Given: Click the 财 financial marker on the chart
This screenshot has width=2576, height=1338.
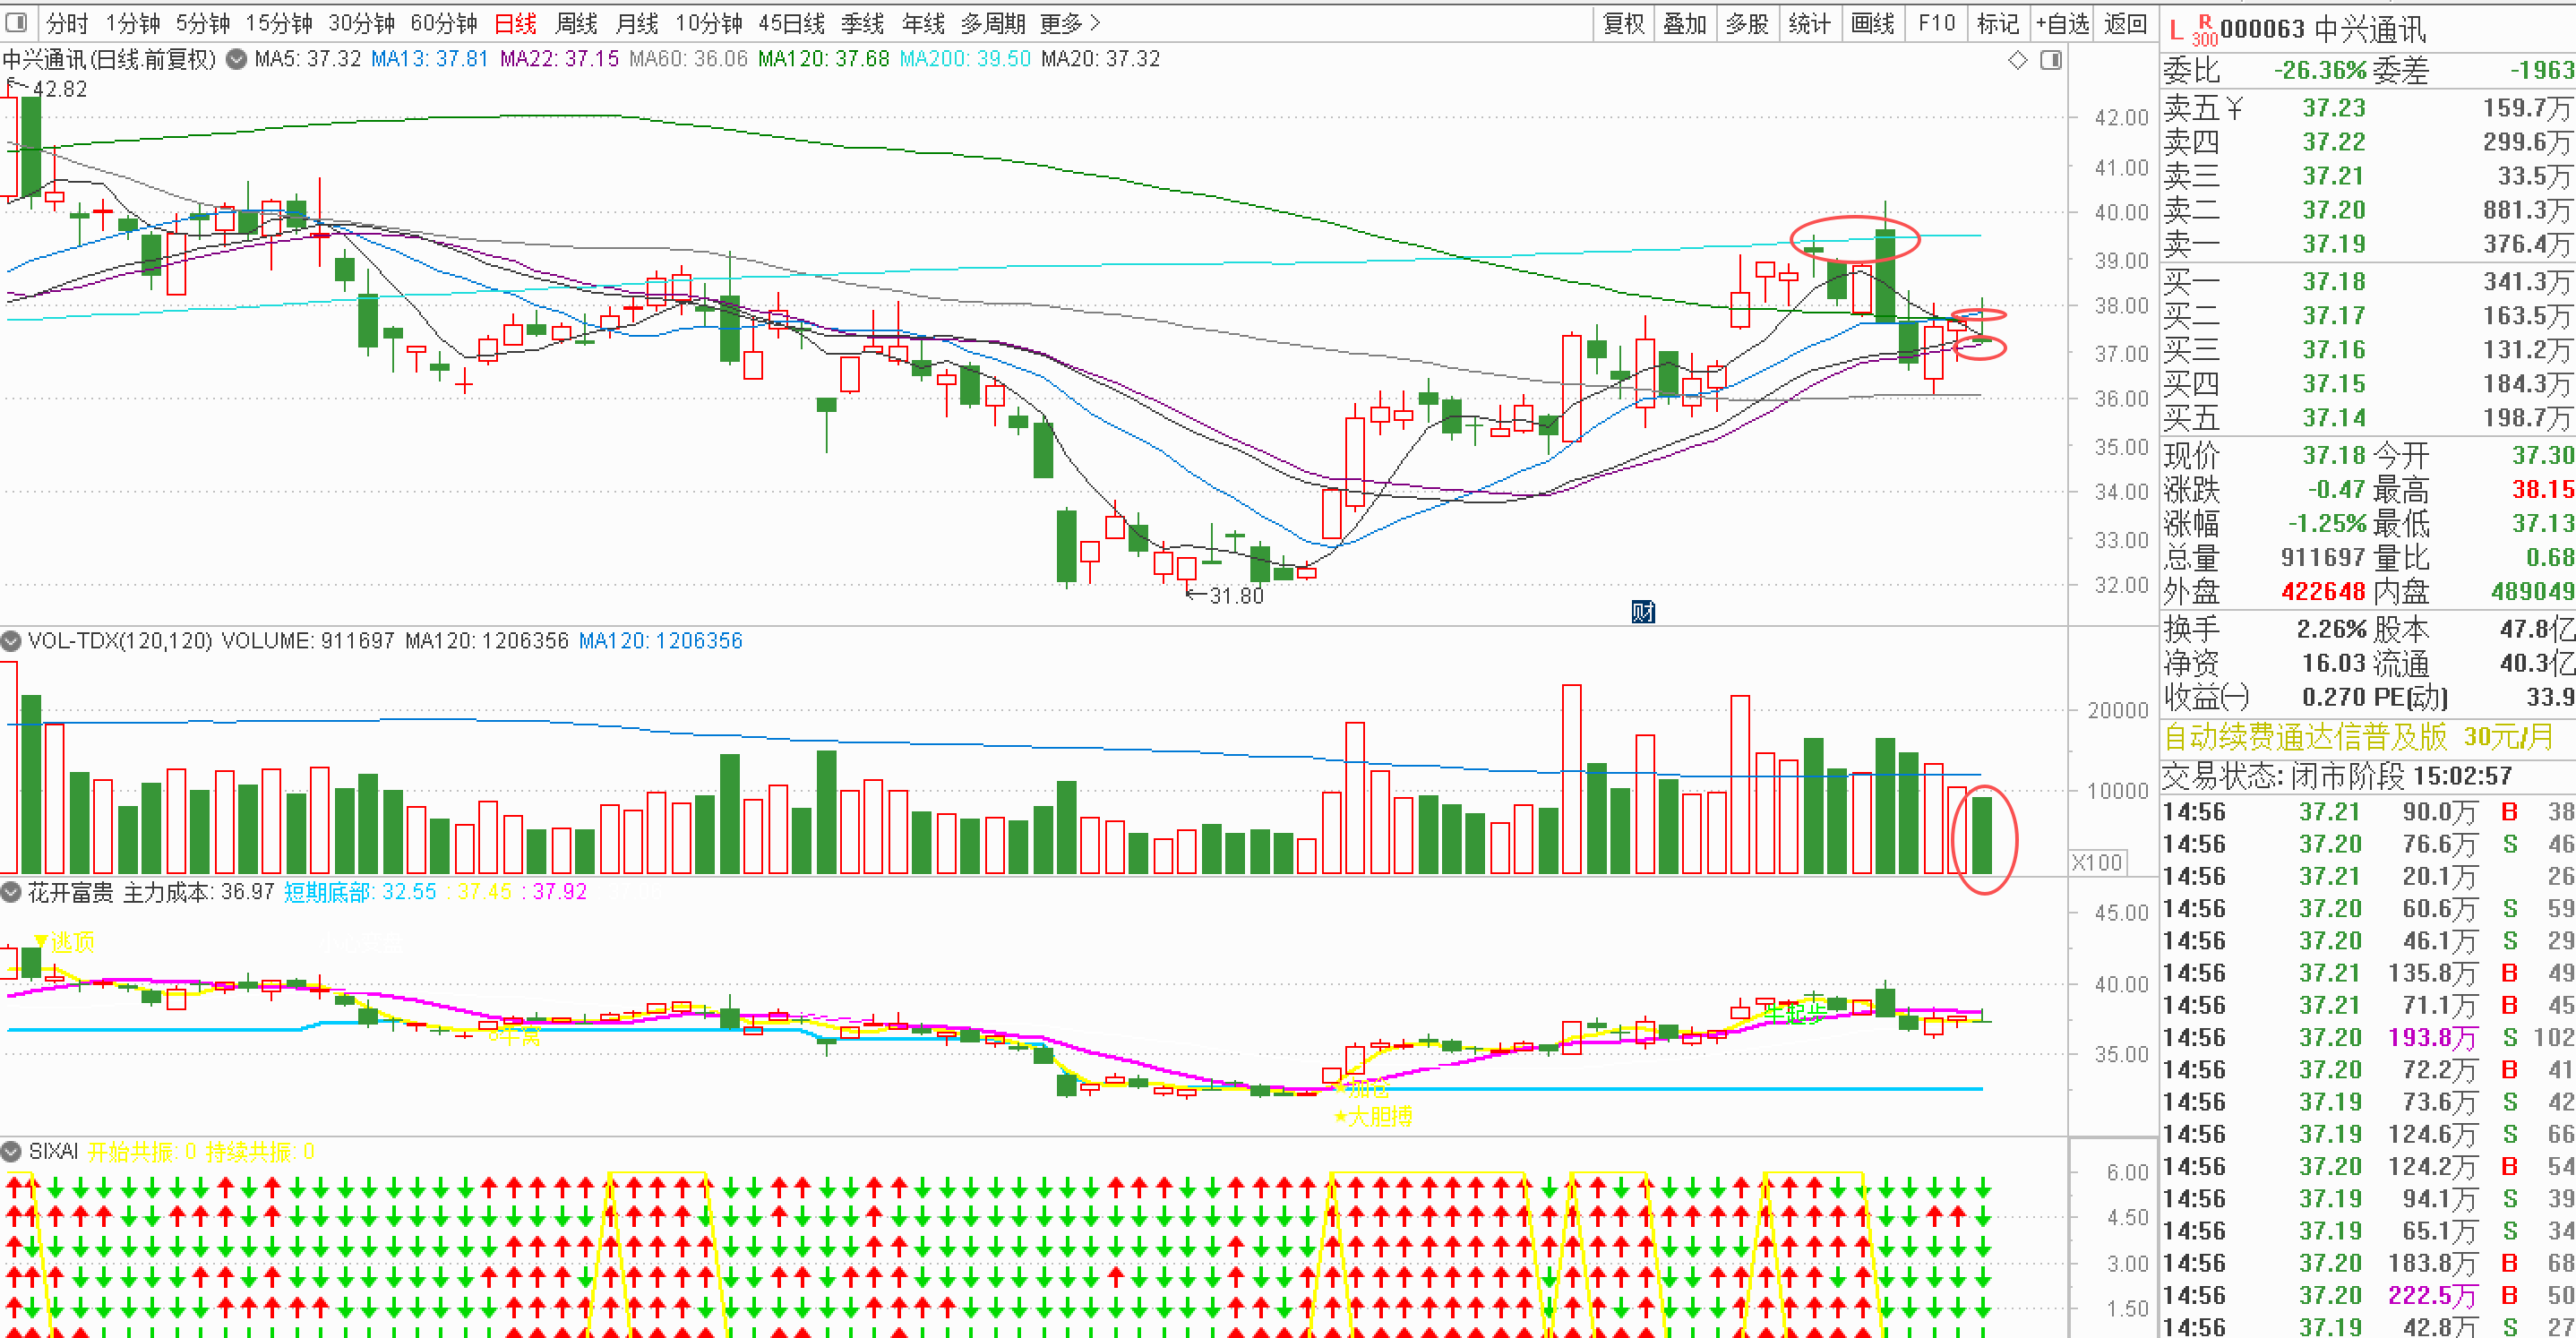Looking at the screenshot, I should pyautogui.click(x=1643, y=611).
